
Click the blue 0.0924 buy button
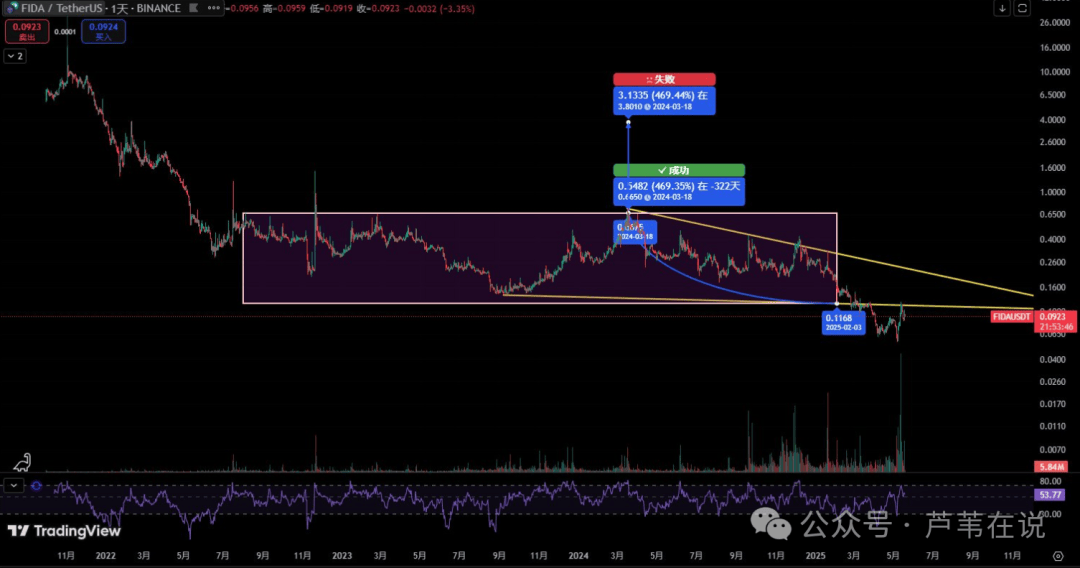tap(103, 32)
